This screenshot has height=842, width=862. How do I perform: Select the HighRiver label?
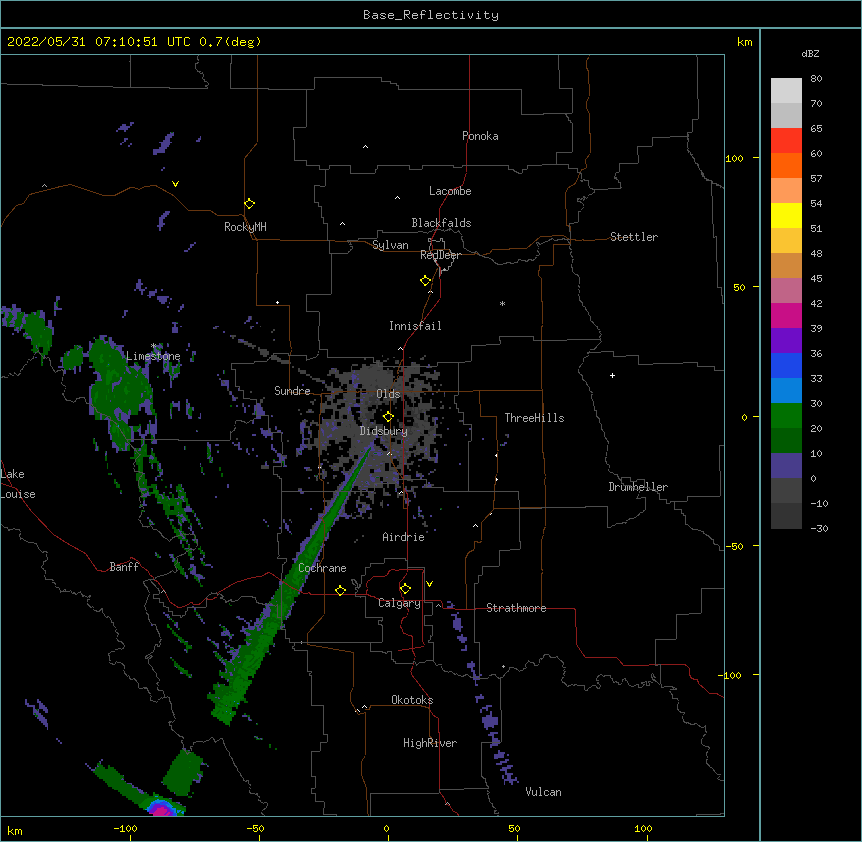[x=430, y=743]
